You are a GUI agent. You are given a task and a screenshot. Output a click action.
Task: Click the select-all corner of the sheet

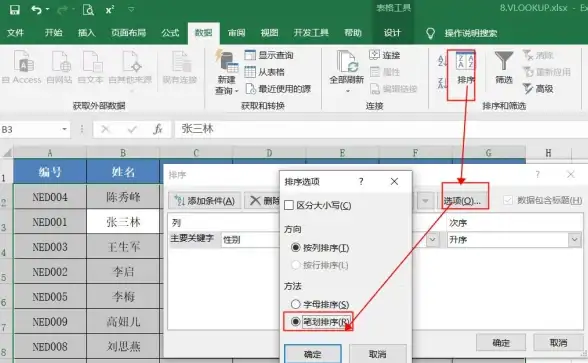[7, 153]
